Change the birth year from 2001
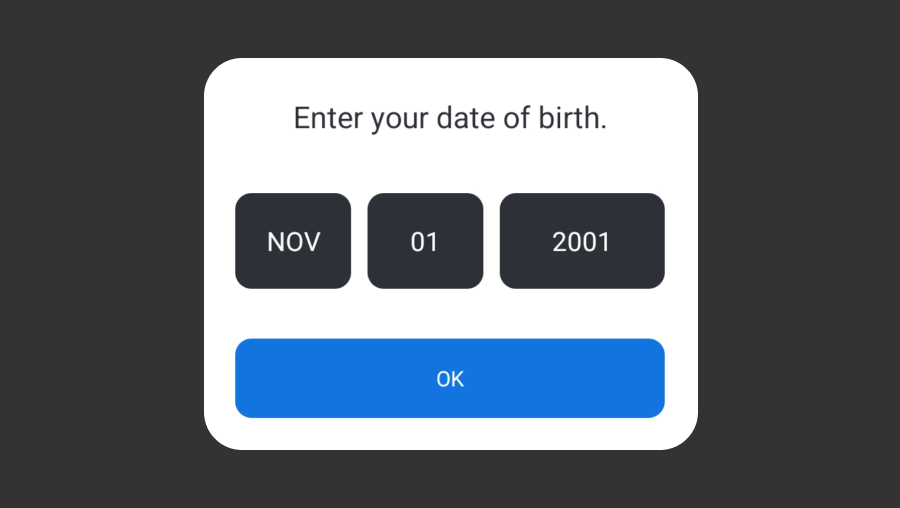Screen dimensions: 900x508 tap(582, 241)
